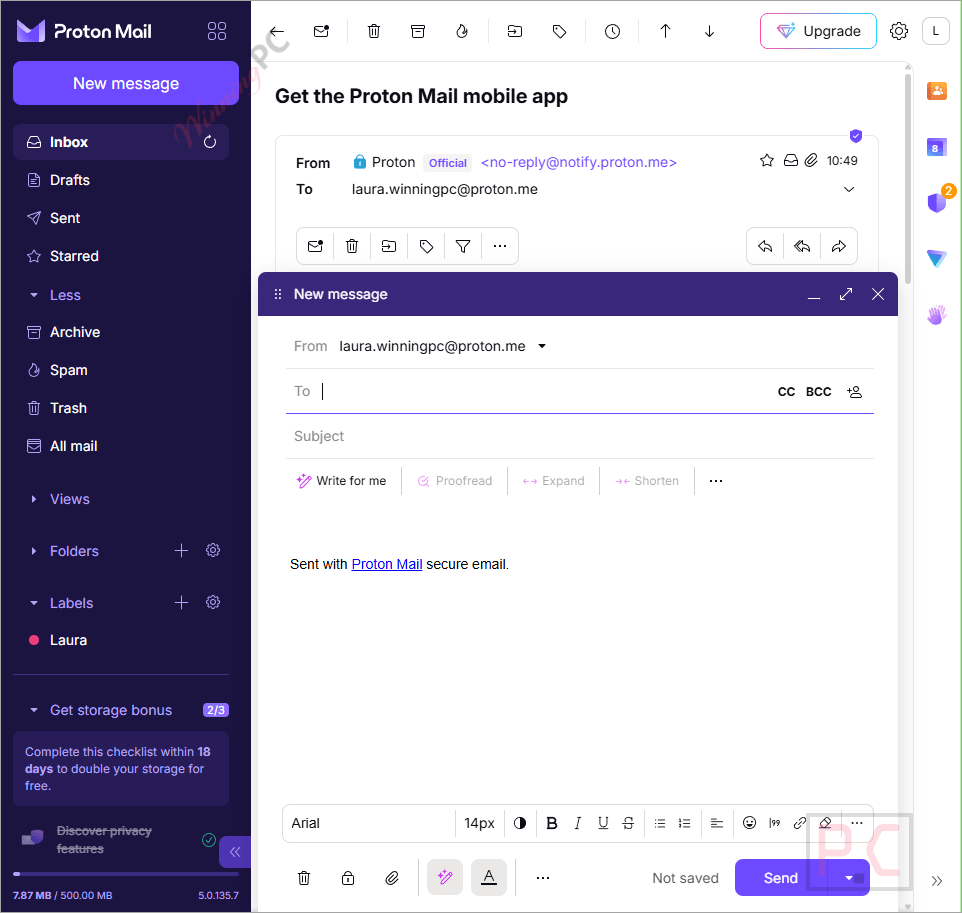Image resolution: width=962 pixels, height=913 pixels.
Task: Go to previous message up arrow
Action: pyautogui.click(x=665, y=31)
